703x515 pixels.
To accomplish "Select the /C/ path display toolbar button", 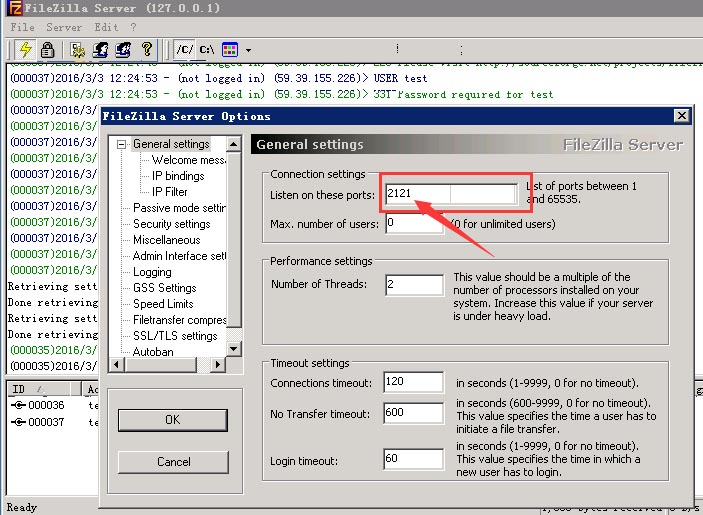I will [184, 50].
